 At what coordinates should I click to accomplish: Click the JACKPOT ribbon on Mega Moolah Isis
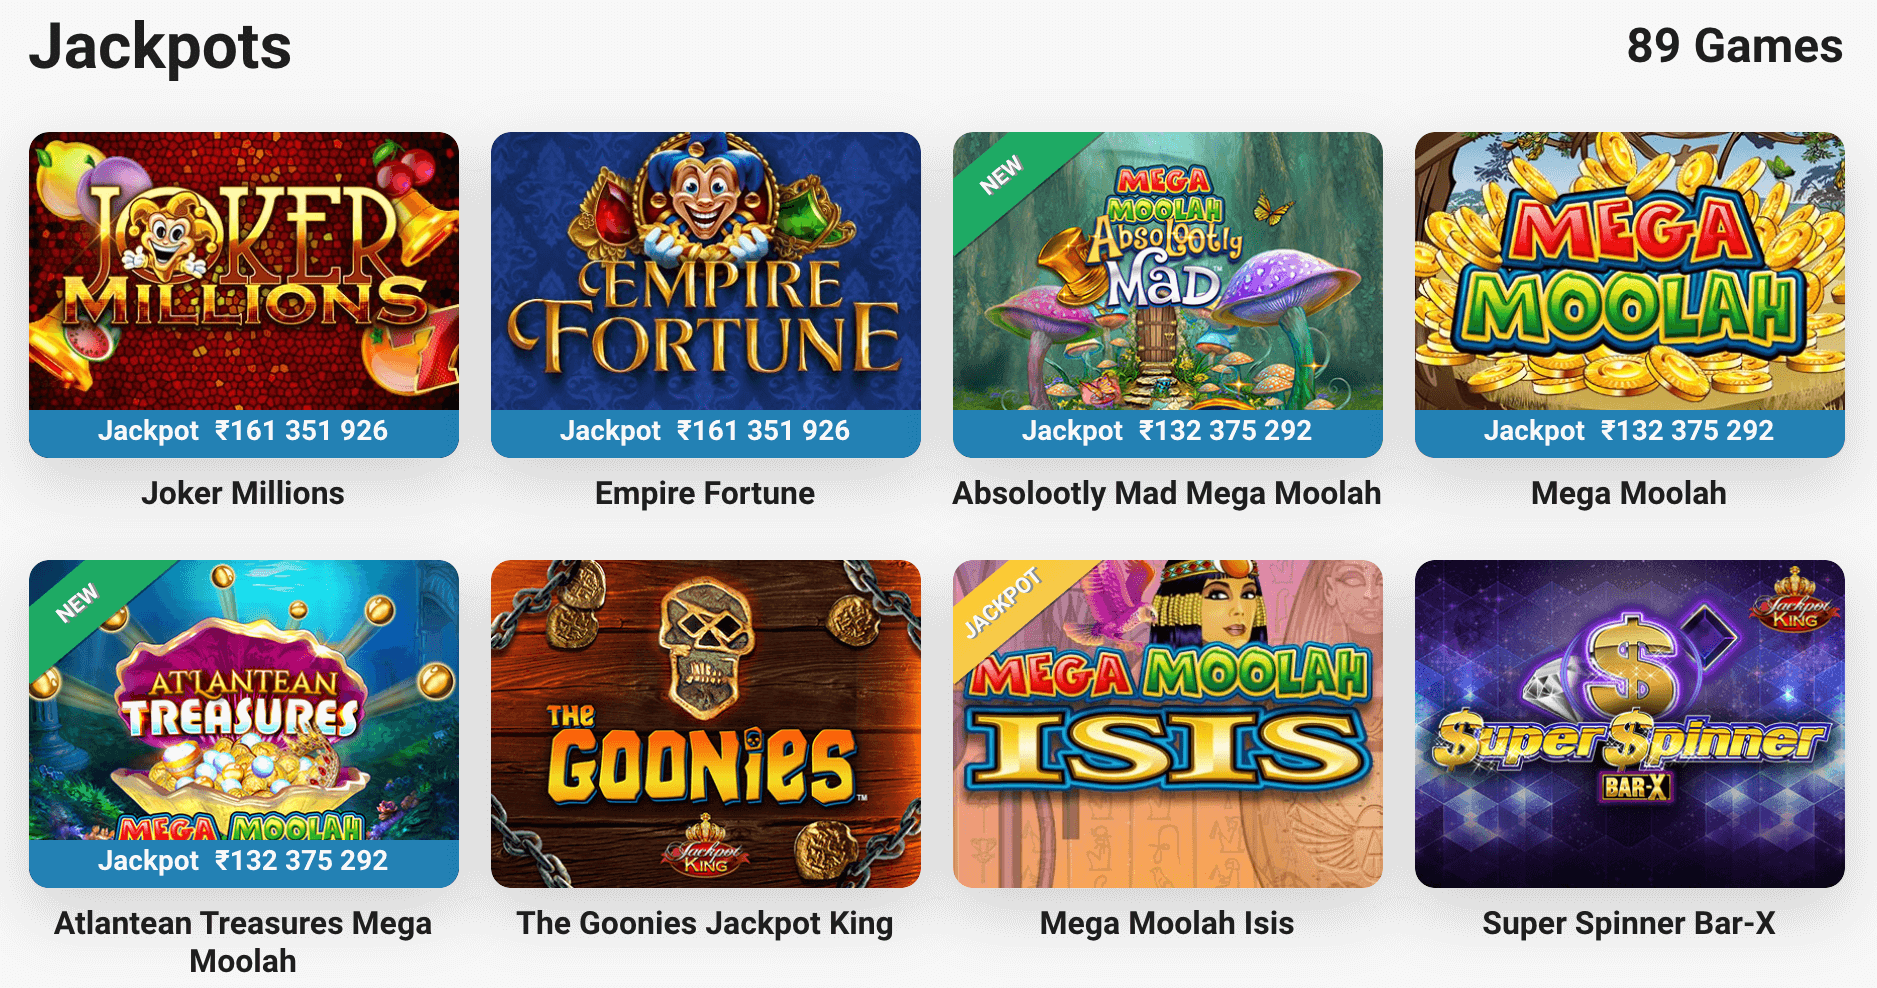click(x=1003, y=602)
